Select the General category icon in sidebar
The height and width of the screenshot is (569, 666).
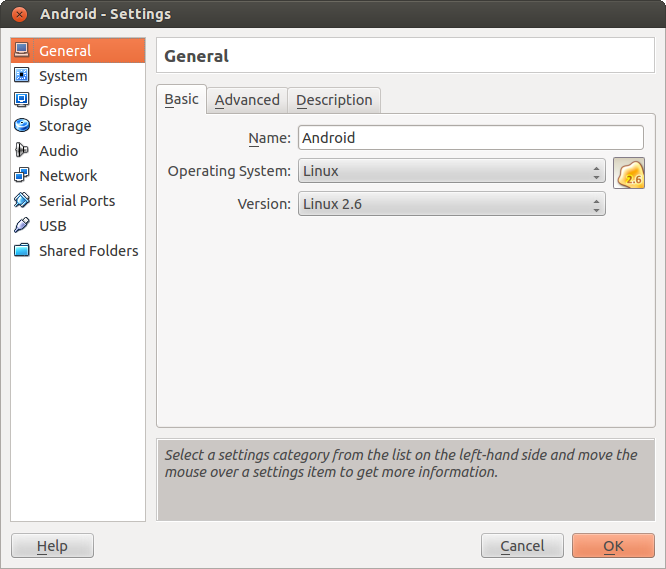(21, 51)
